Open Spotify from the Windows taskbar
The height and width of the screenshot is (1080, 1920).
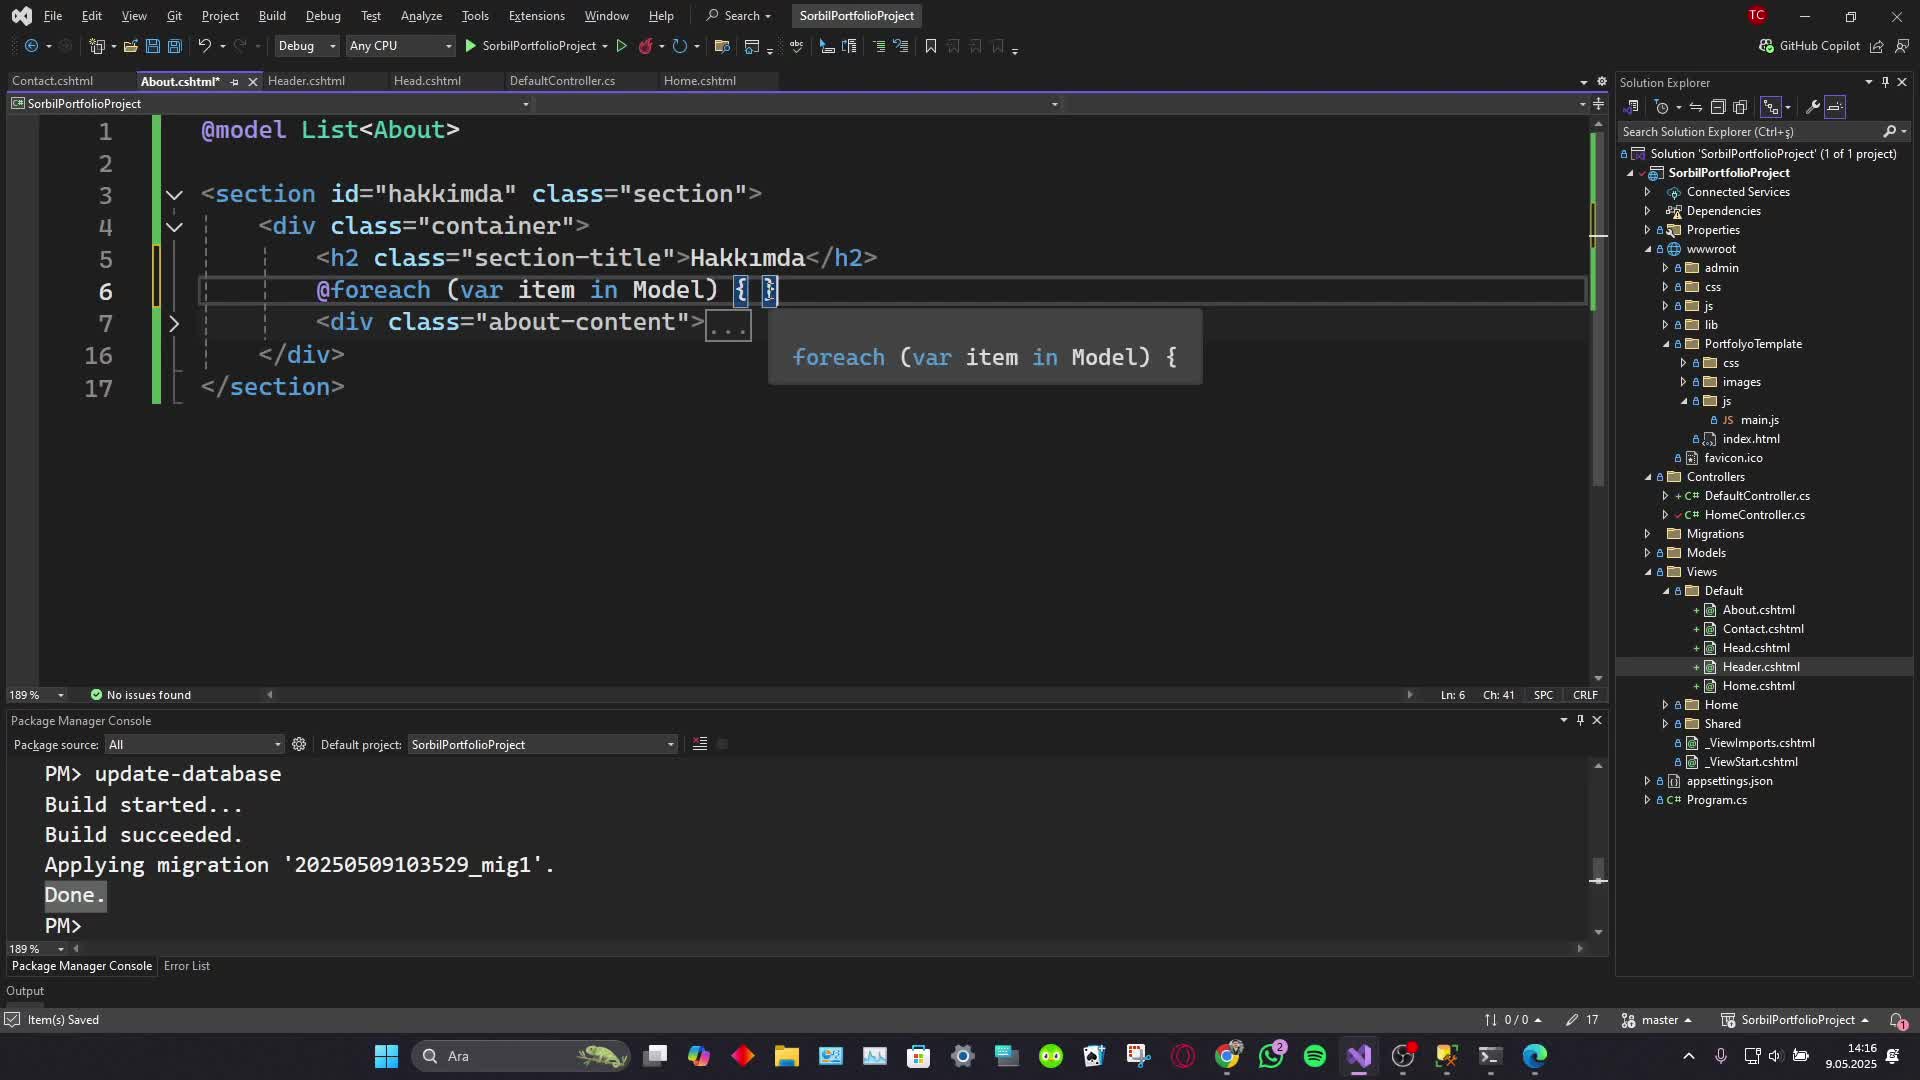coord(1315,1056)
